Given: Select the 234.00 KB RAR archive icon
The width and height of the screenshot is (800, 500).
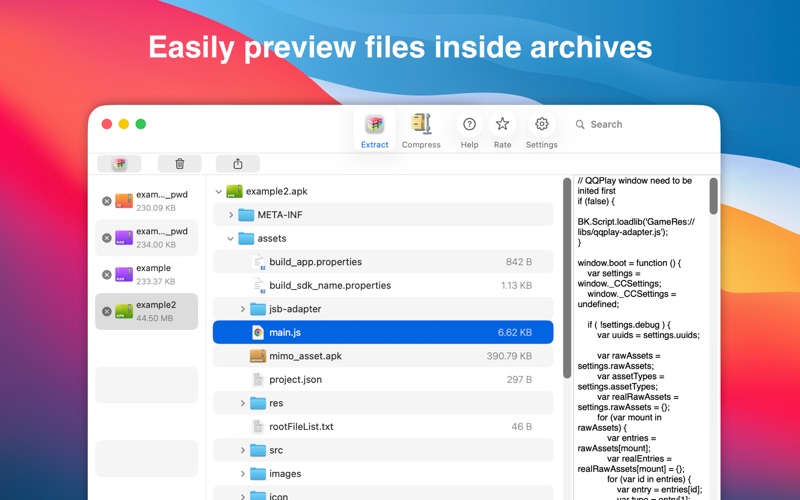Looking at the screenshot, I should pyautogui.click(x=124, y=238).
